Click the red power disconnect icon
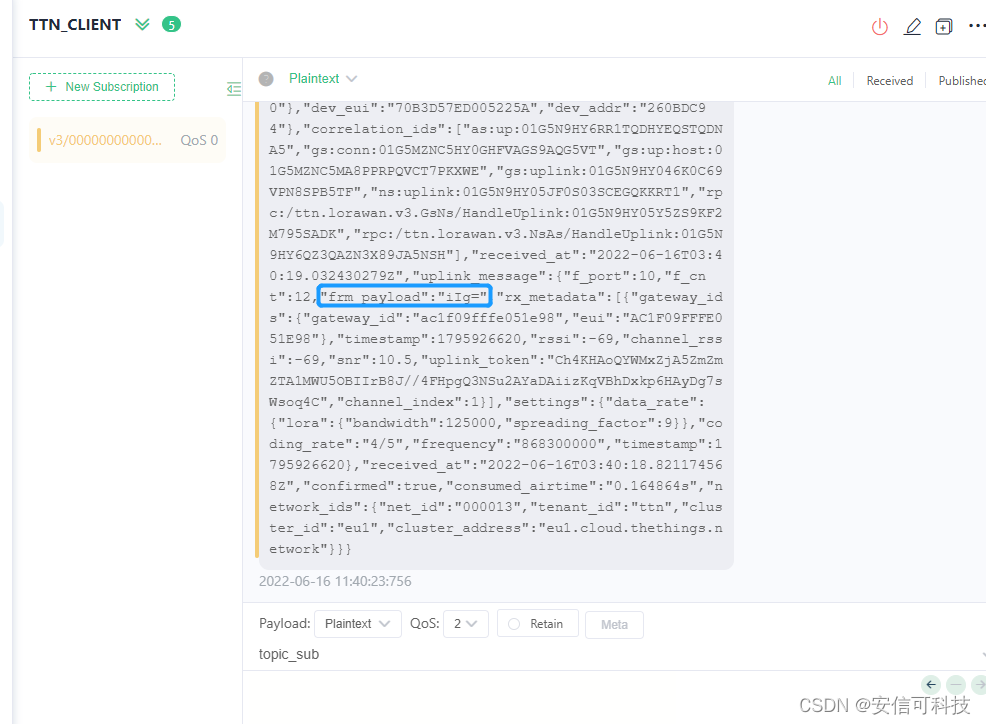 click(x=879, y=26)
